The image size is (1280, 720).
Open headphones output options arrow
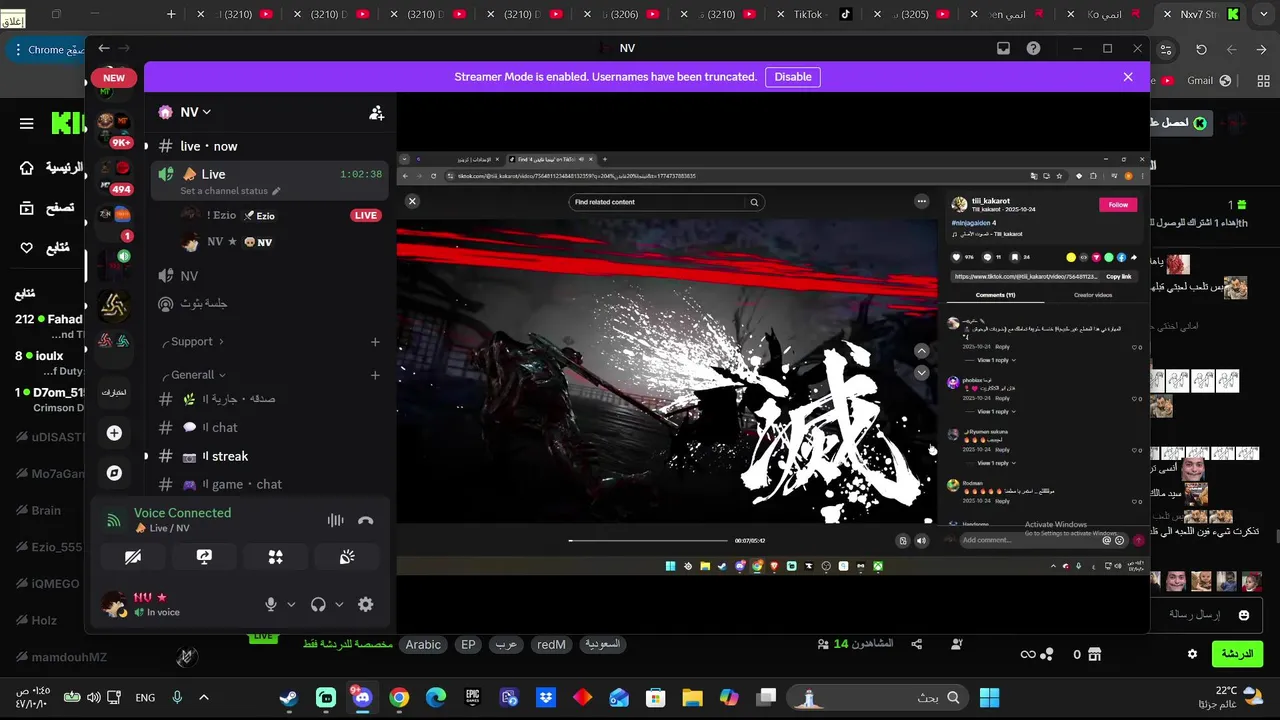click(x=339, y=604)
